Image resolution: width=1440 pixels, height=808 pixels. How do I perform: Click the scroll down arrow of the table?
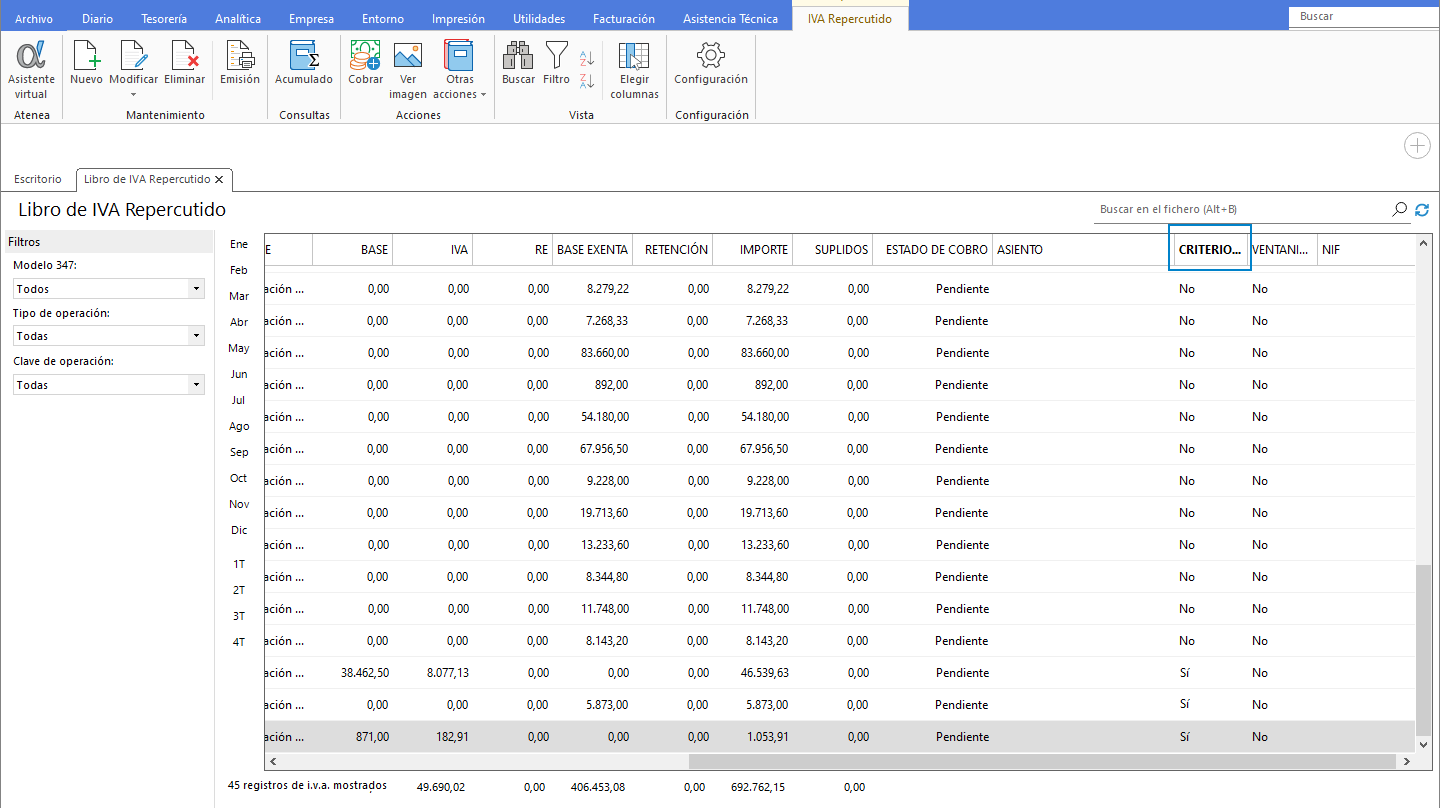pos(1423,745)
